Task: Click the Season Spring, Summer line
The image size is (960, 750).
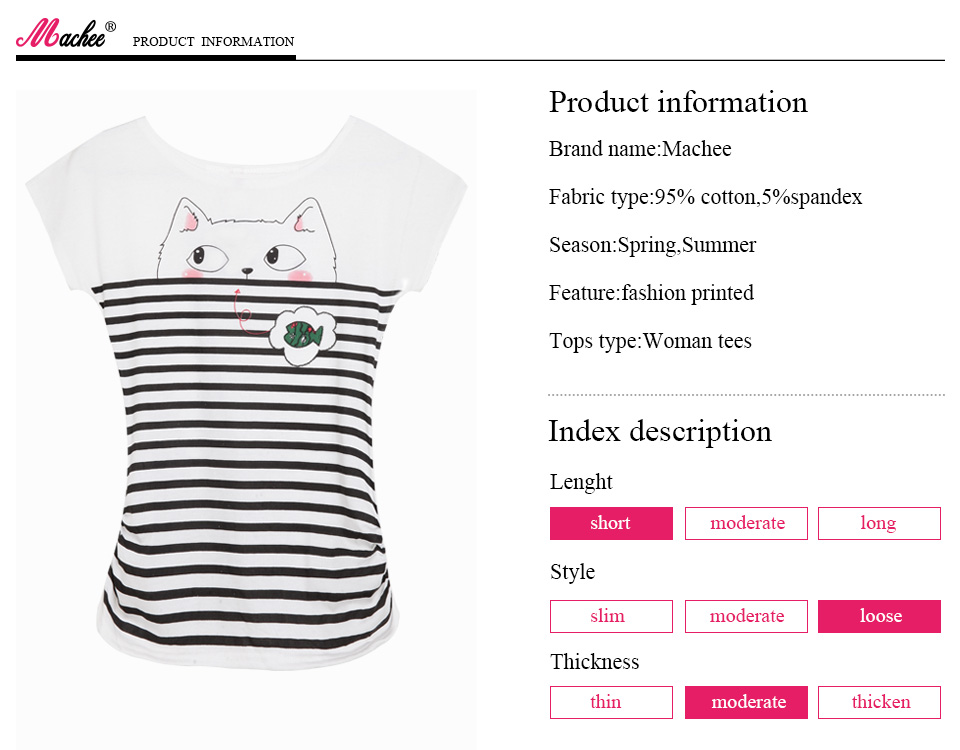Action: click(652, 245)
